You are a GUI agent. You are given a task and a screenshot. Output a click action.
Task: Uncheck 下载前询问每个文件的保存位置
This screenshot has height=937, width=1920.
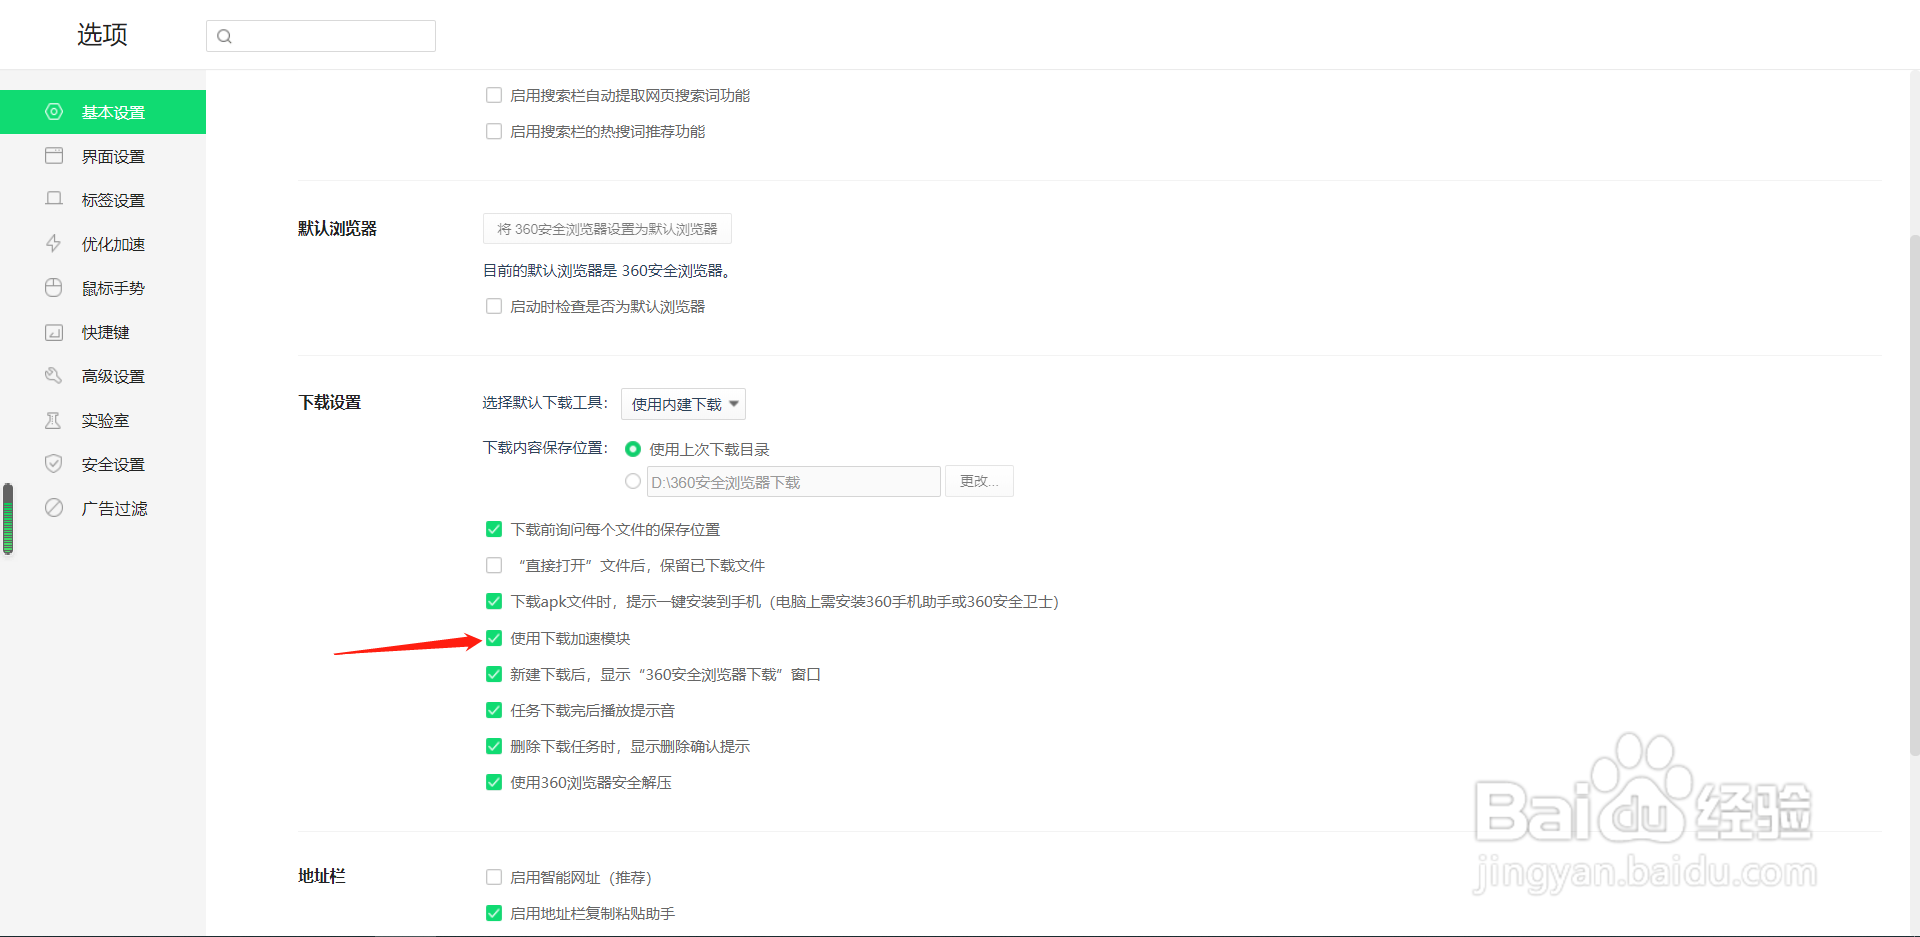point(494,529)
